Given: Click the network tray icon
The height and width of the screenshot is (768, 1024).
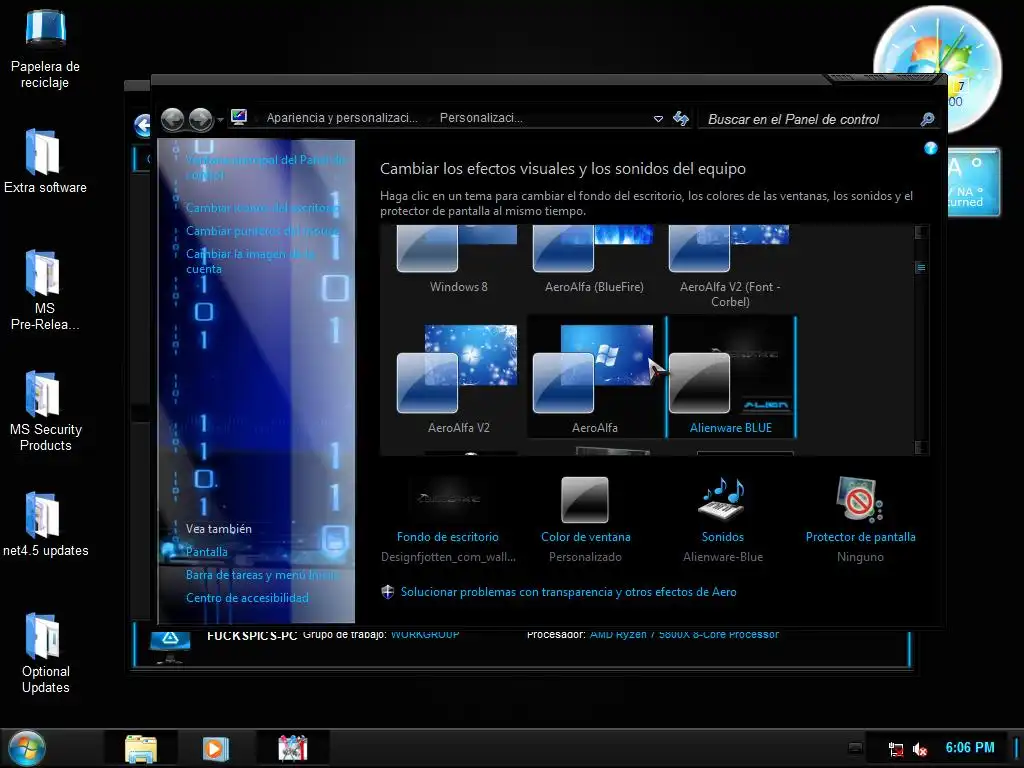Looking at the screenshot, I should (895, 749).
